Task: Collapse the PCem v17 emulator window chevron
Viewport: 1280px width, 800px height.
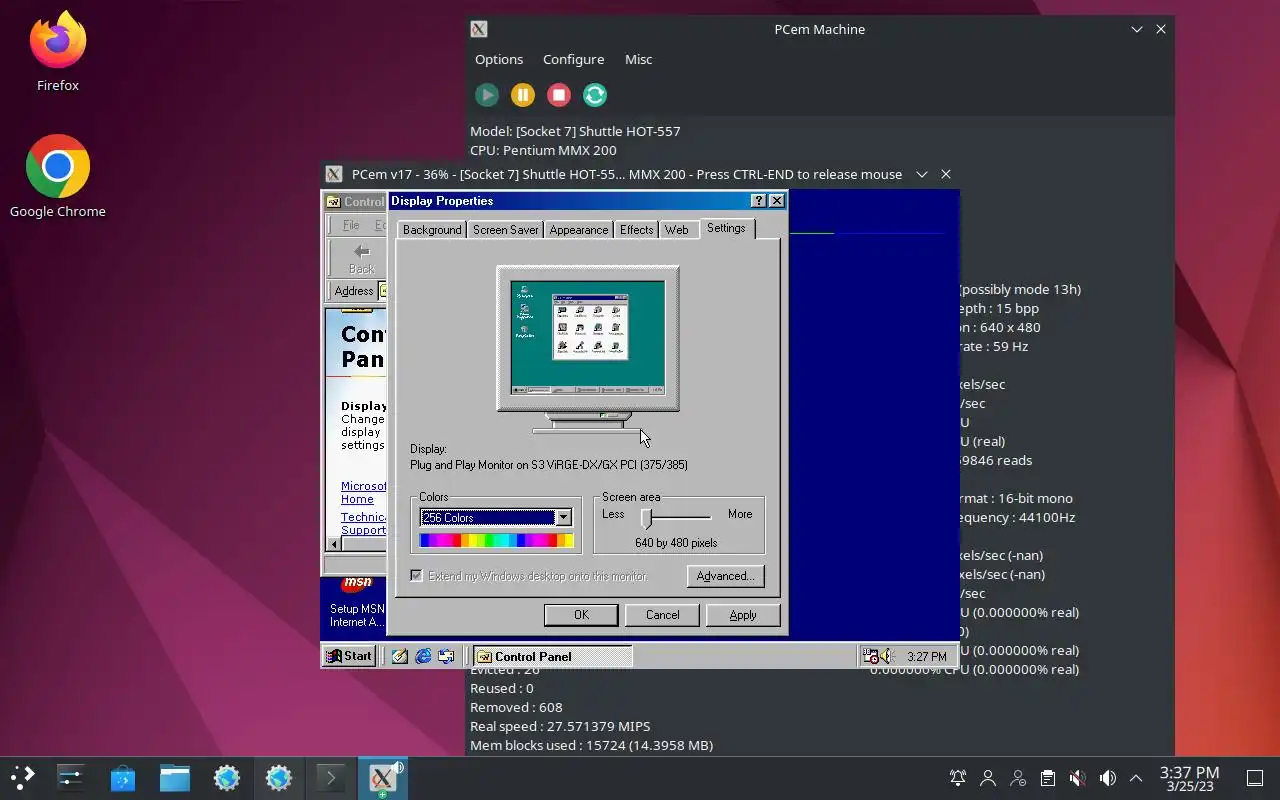Action: [922, 174]
